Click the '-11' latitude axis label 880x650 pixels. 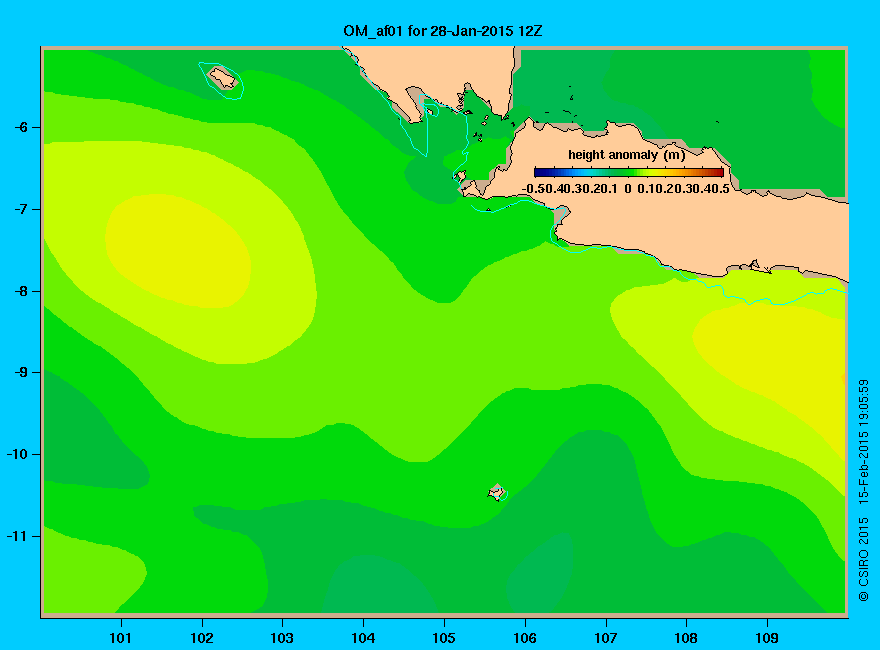coord(17,536)
